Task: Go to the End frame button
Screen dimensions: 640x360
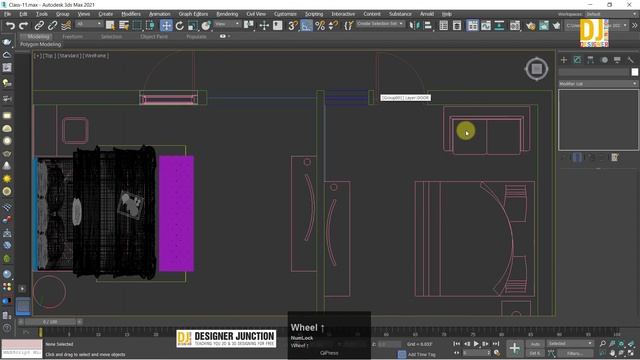Action: (496, 344)
